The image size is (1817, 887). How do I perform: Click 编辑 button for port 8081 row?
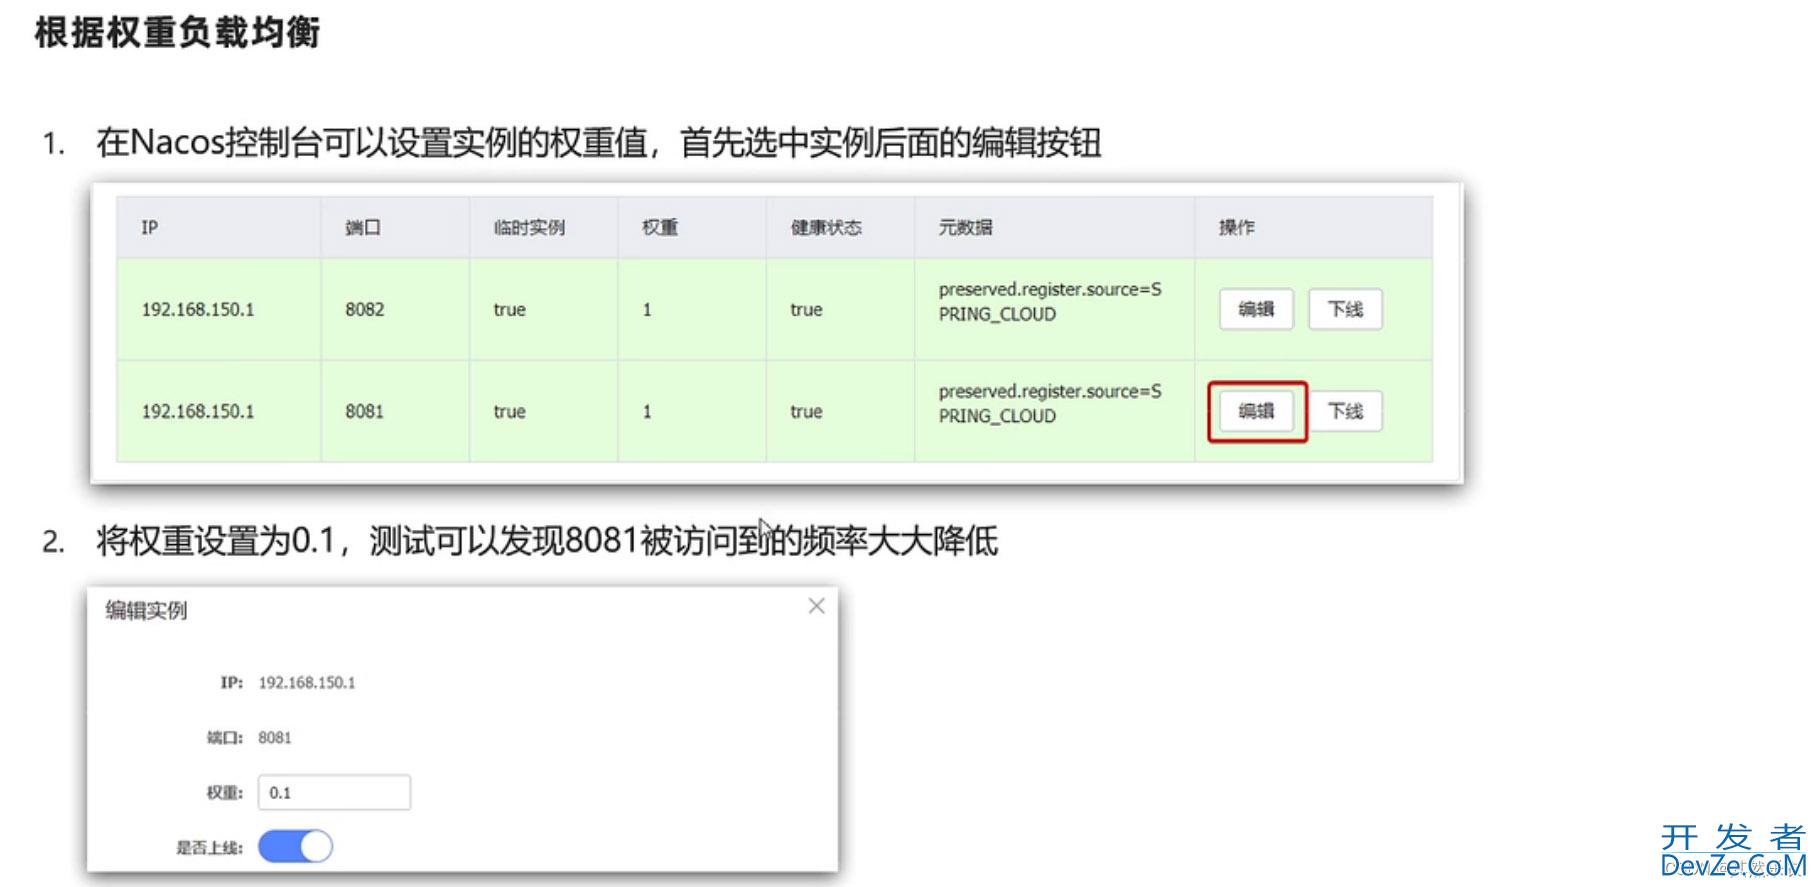pyautogui.click(x=1256, y=411)
